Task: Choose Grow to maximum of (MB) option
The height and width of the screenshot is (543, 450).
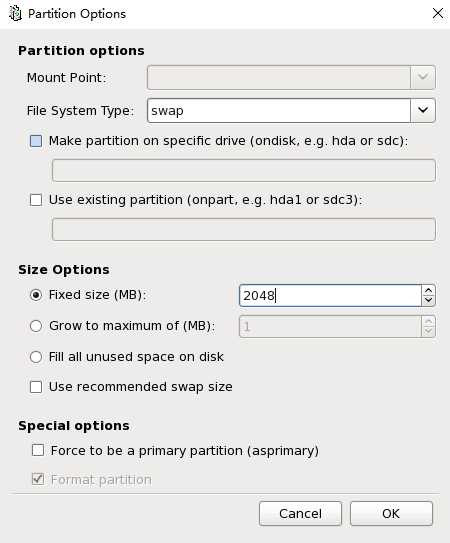Action: tap(36, 326)
